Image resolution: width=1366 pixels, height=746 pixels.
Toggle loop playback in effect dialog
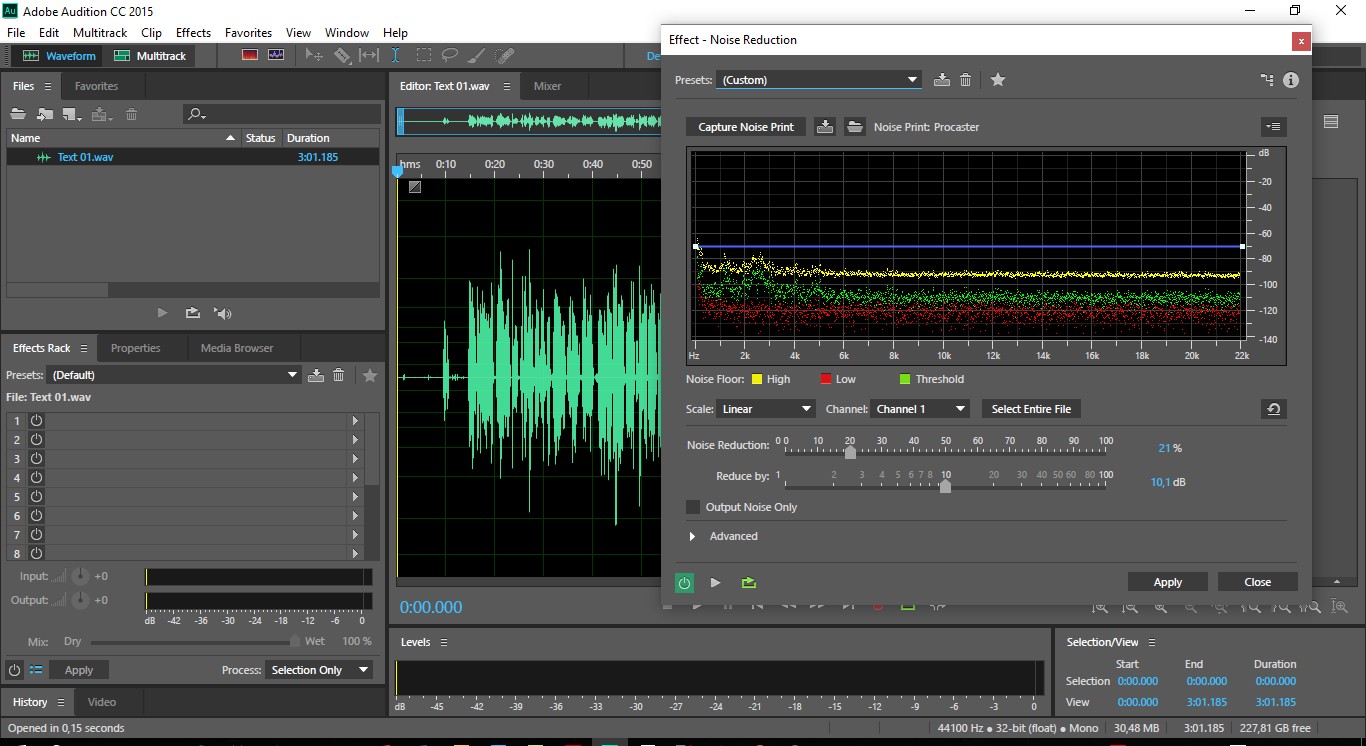pos(748,582)
